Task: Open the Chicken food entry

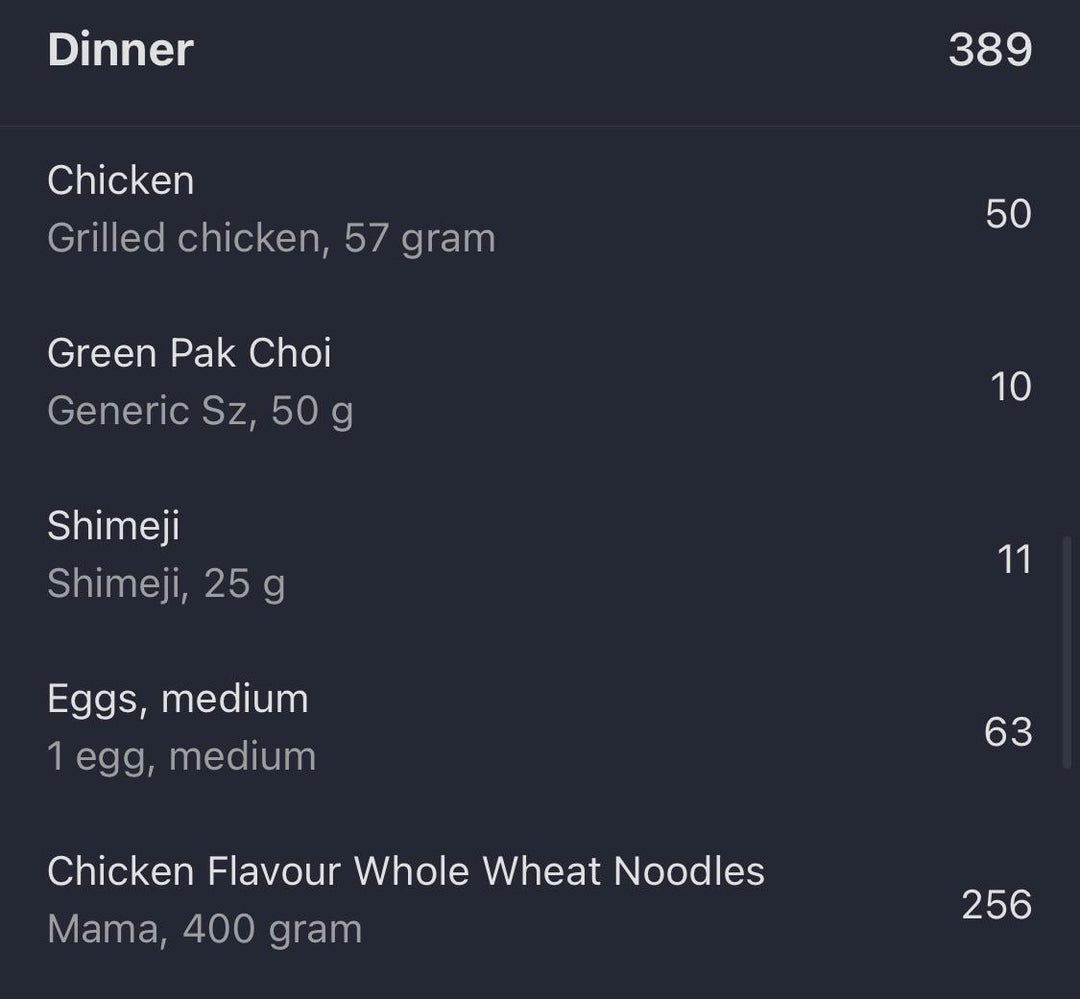Action: 120,181
